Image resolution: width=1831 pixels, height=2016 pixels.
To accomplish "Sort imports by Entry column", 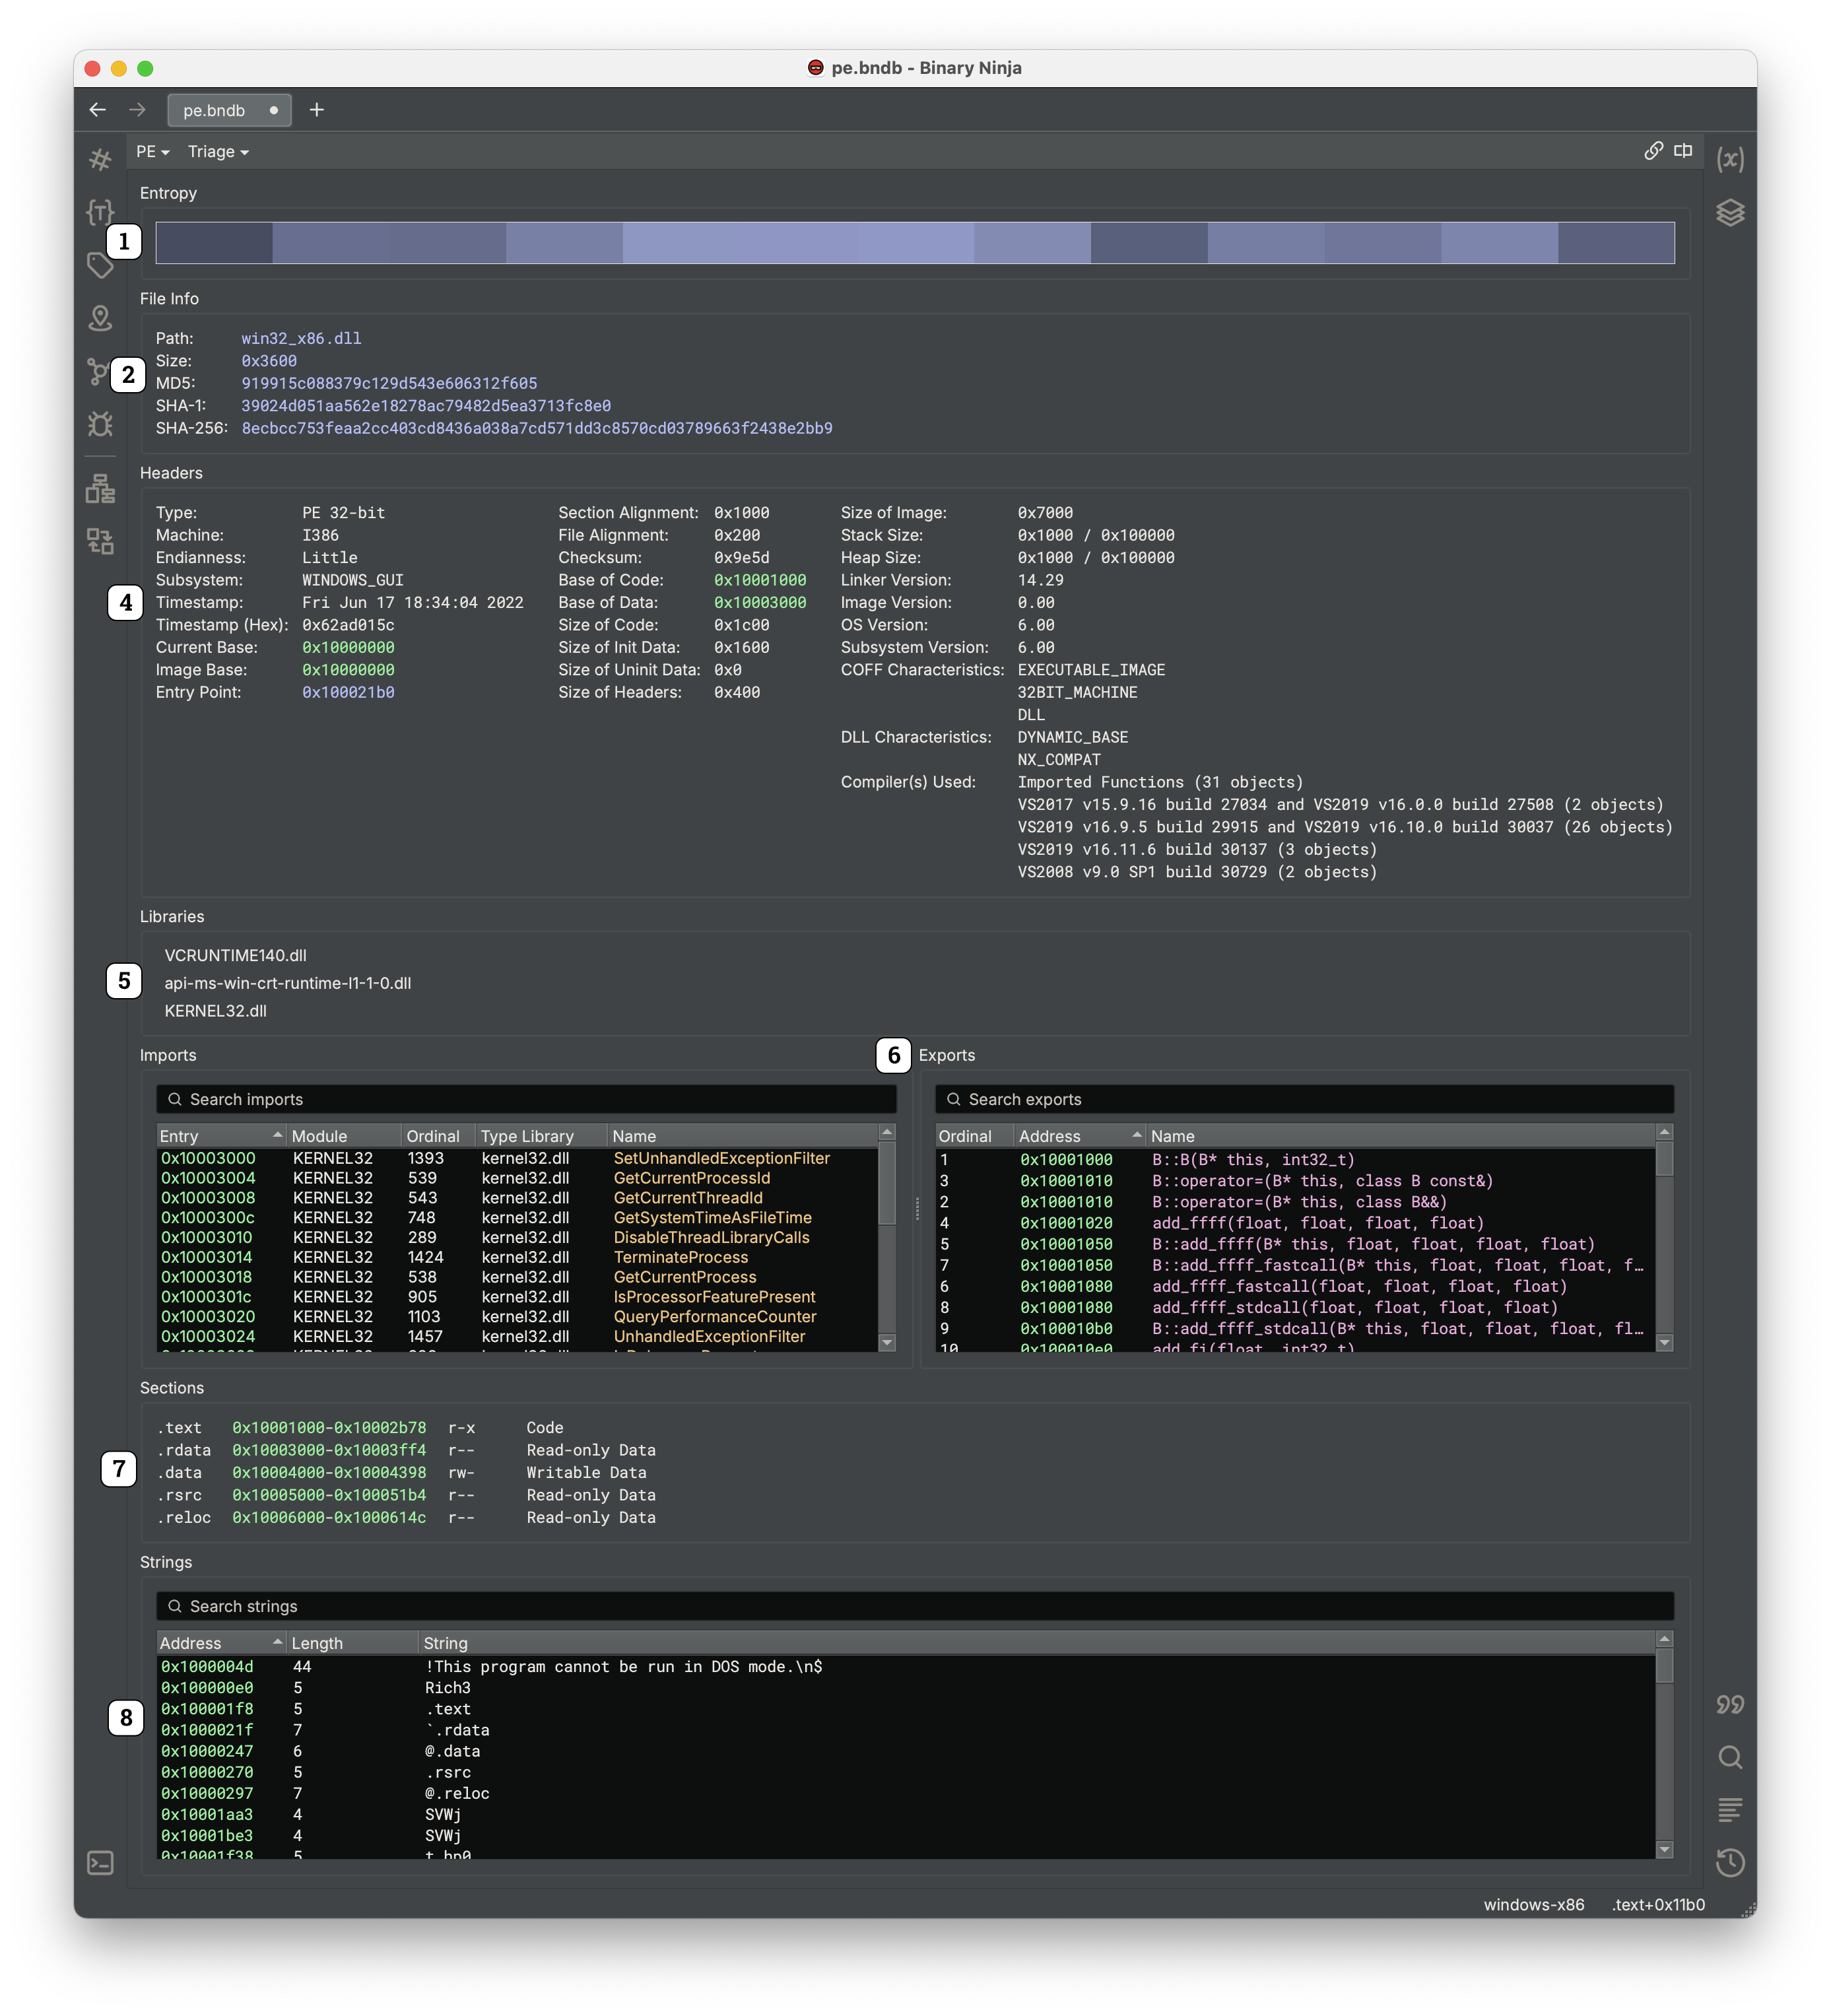I will pyautogui.click(x=221, y=1136).
